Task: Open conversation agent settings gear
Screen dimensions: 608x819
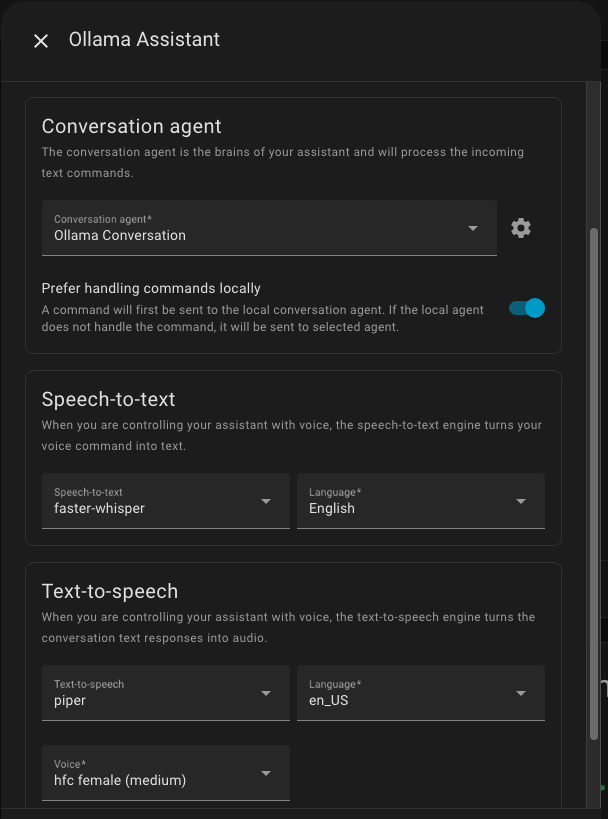Action: pyautogui.click(x=520, y=228)
